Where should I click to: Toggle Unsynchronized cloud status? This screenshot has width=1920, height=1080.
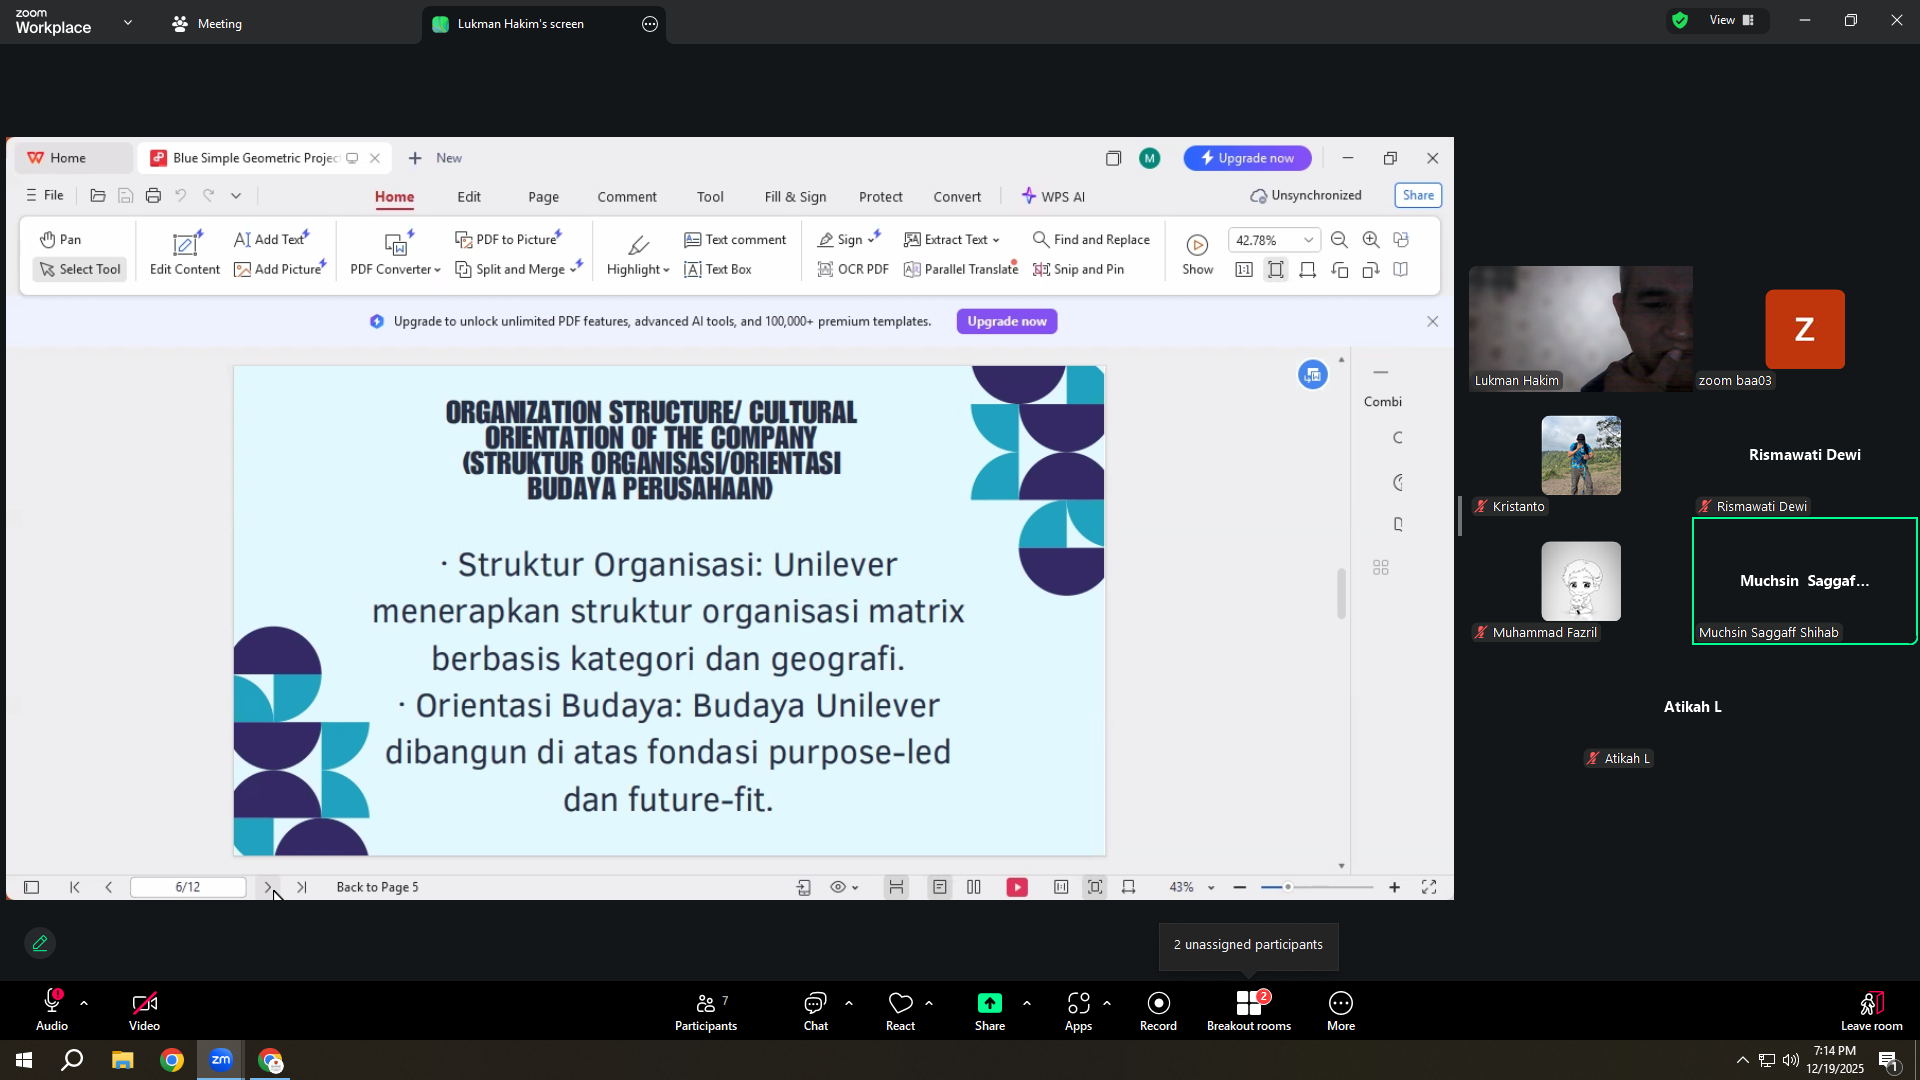1306,196
